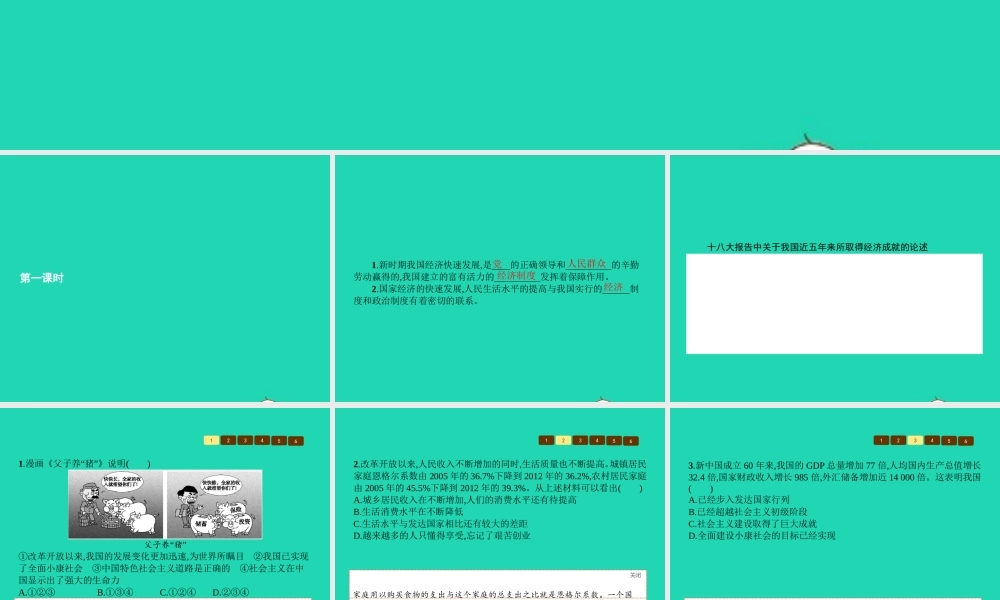
Task: Click the 关闭 link in the note box
Action: click(x=635, y=575)
